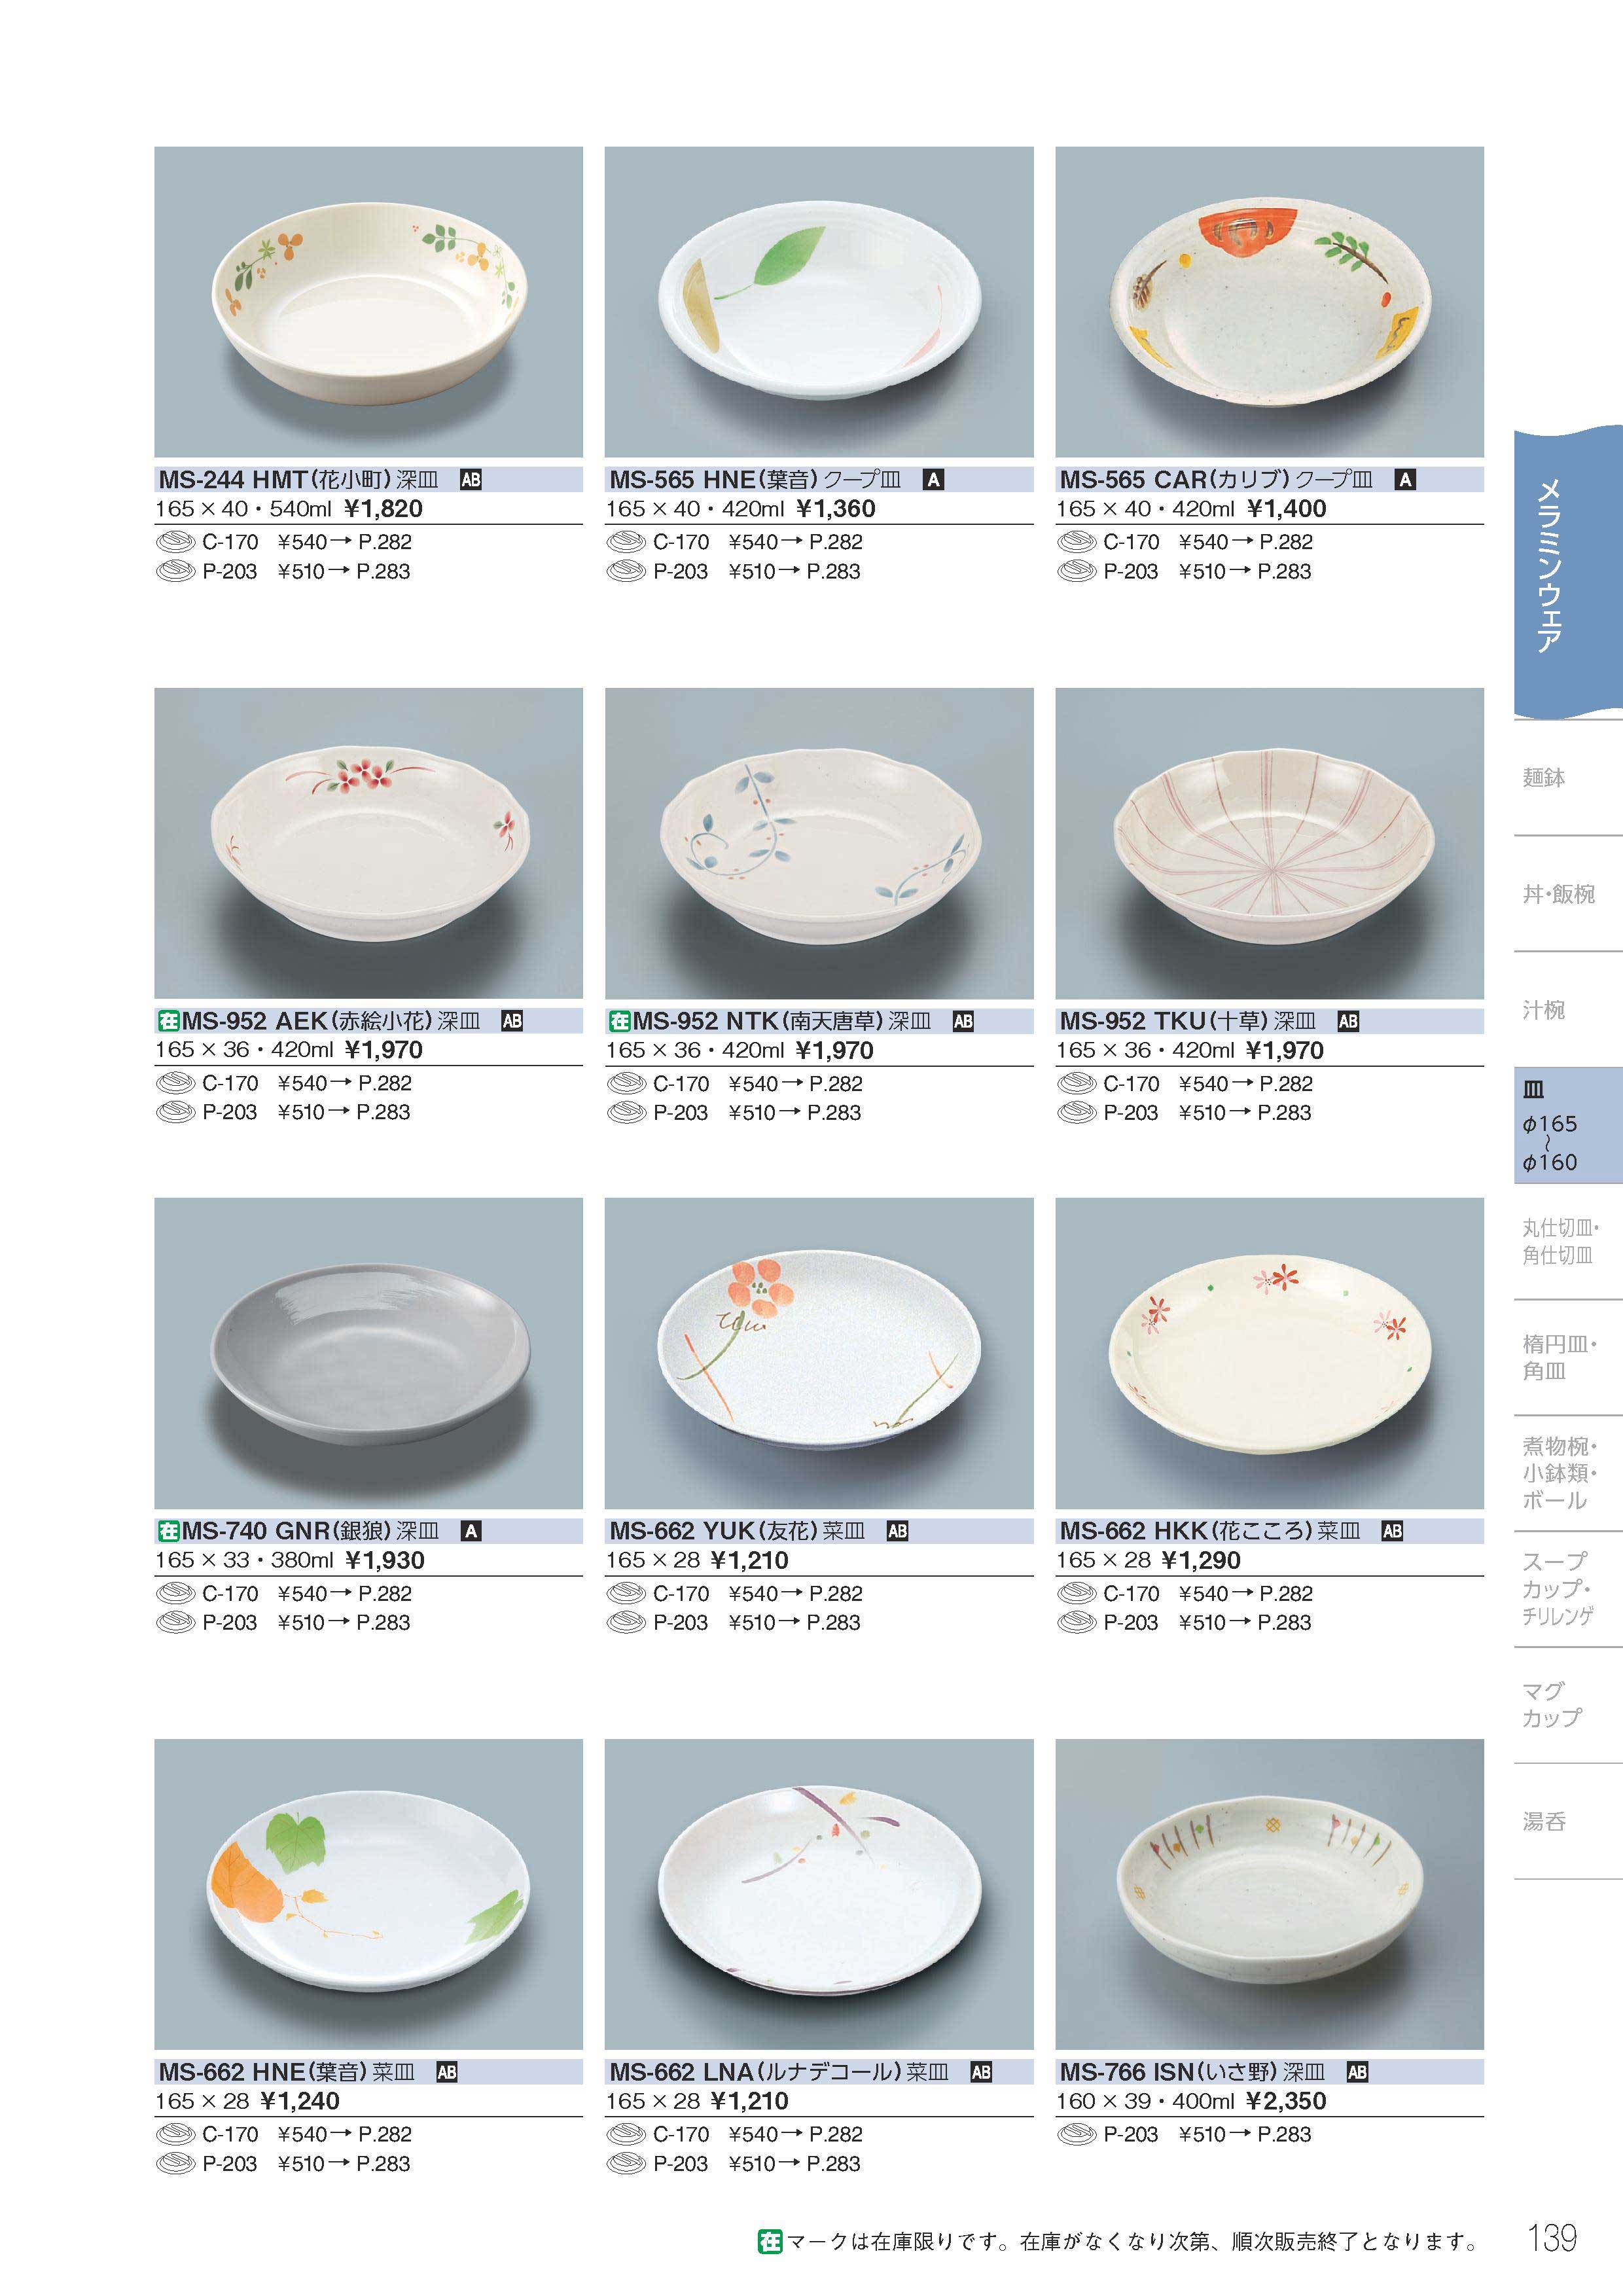
Task: Click the grey 銀狼 deep plate photo
Action: tap(368, 1353)
